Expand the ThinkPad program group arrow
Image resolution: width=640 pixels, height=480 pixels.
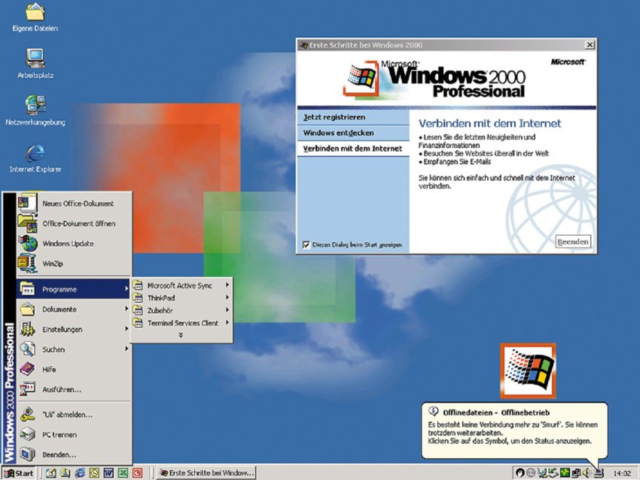click(x=227, y=298)
